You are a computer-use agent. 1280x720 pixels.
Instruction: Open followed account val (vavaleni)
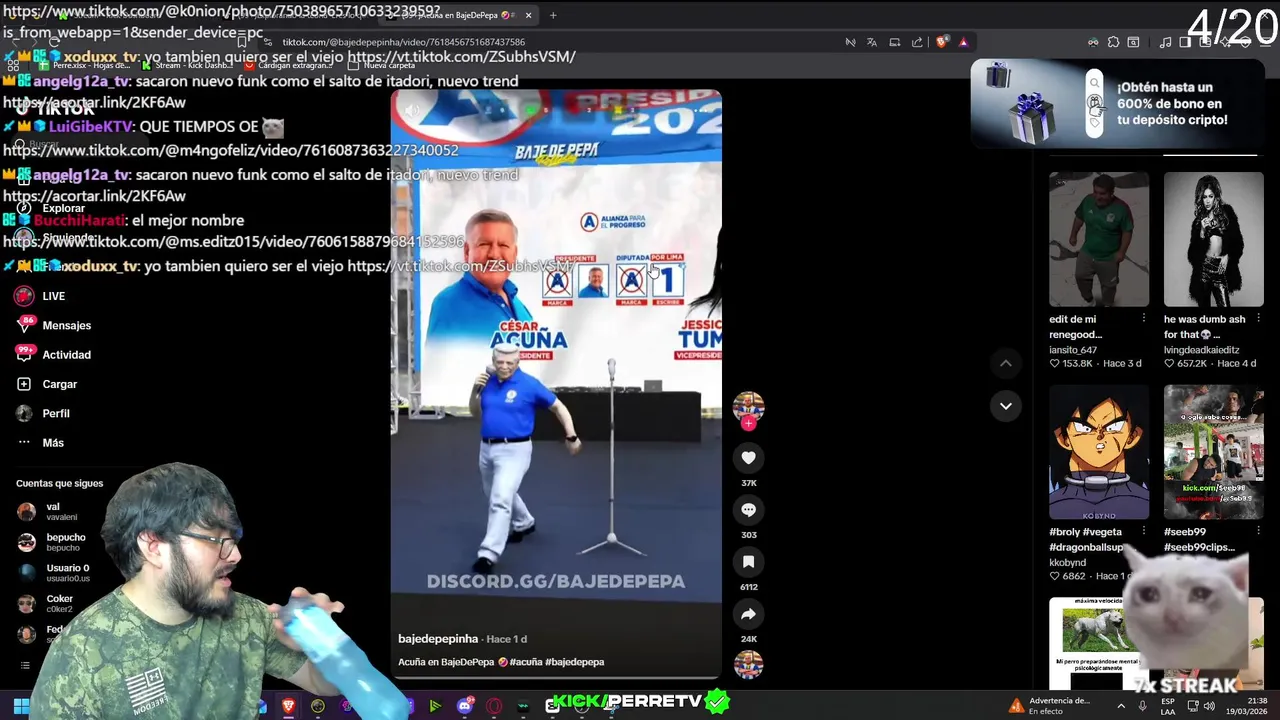pyautogui.click(x=48, y=512)
